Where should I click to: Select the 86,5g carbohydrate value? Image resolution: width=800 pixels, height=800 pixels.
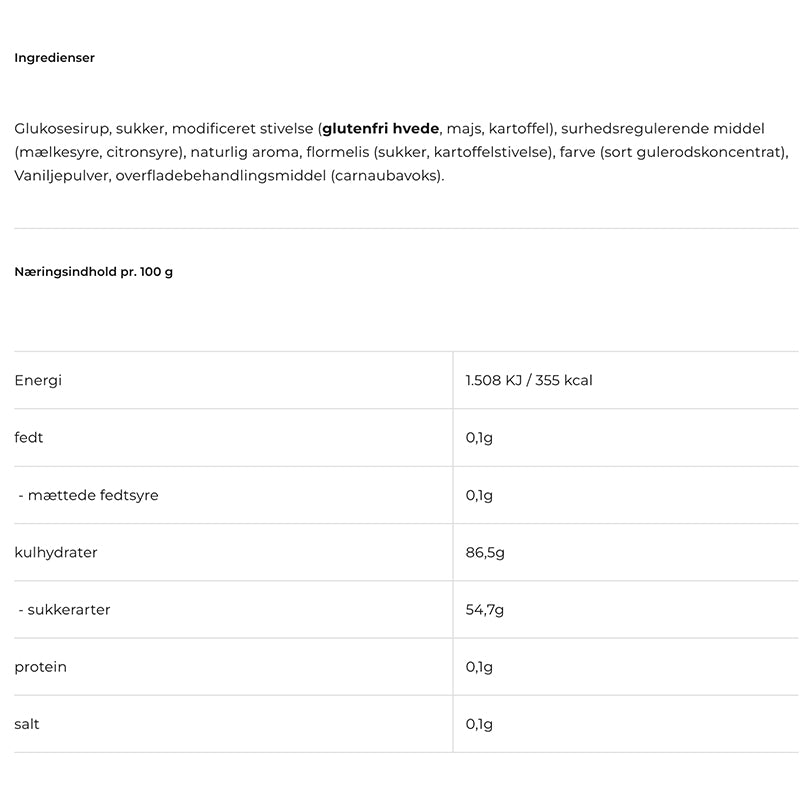click(485, 553)
